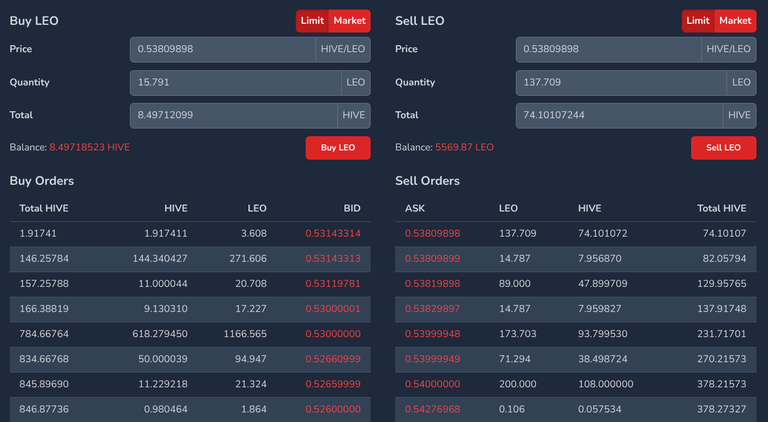Click sell order LEO amount 200.000
This screenshot has width=768, height=422.
click(518, 384)
